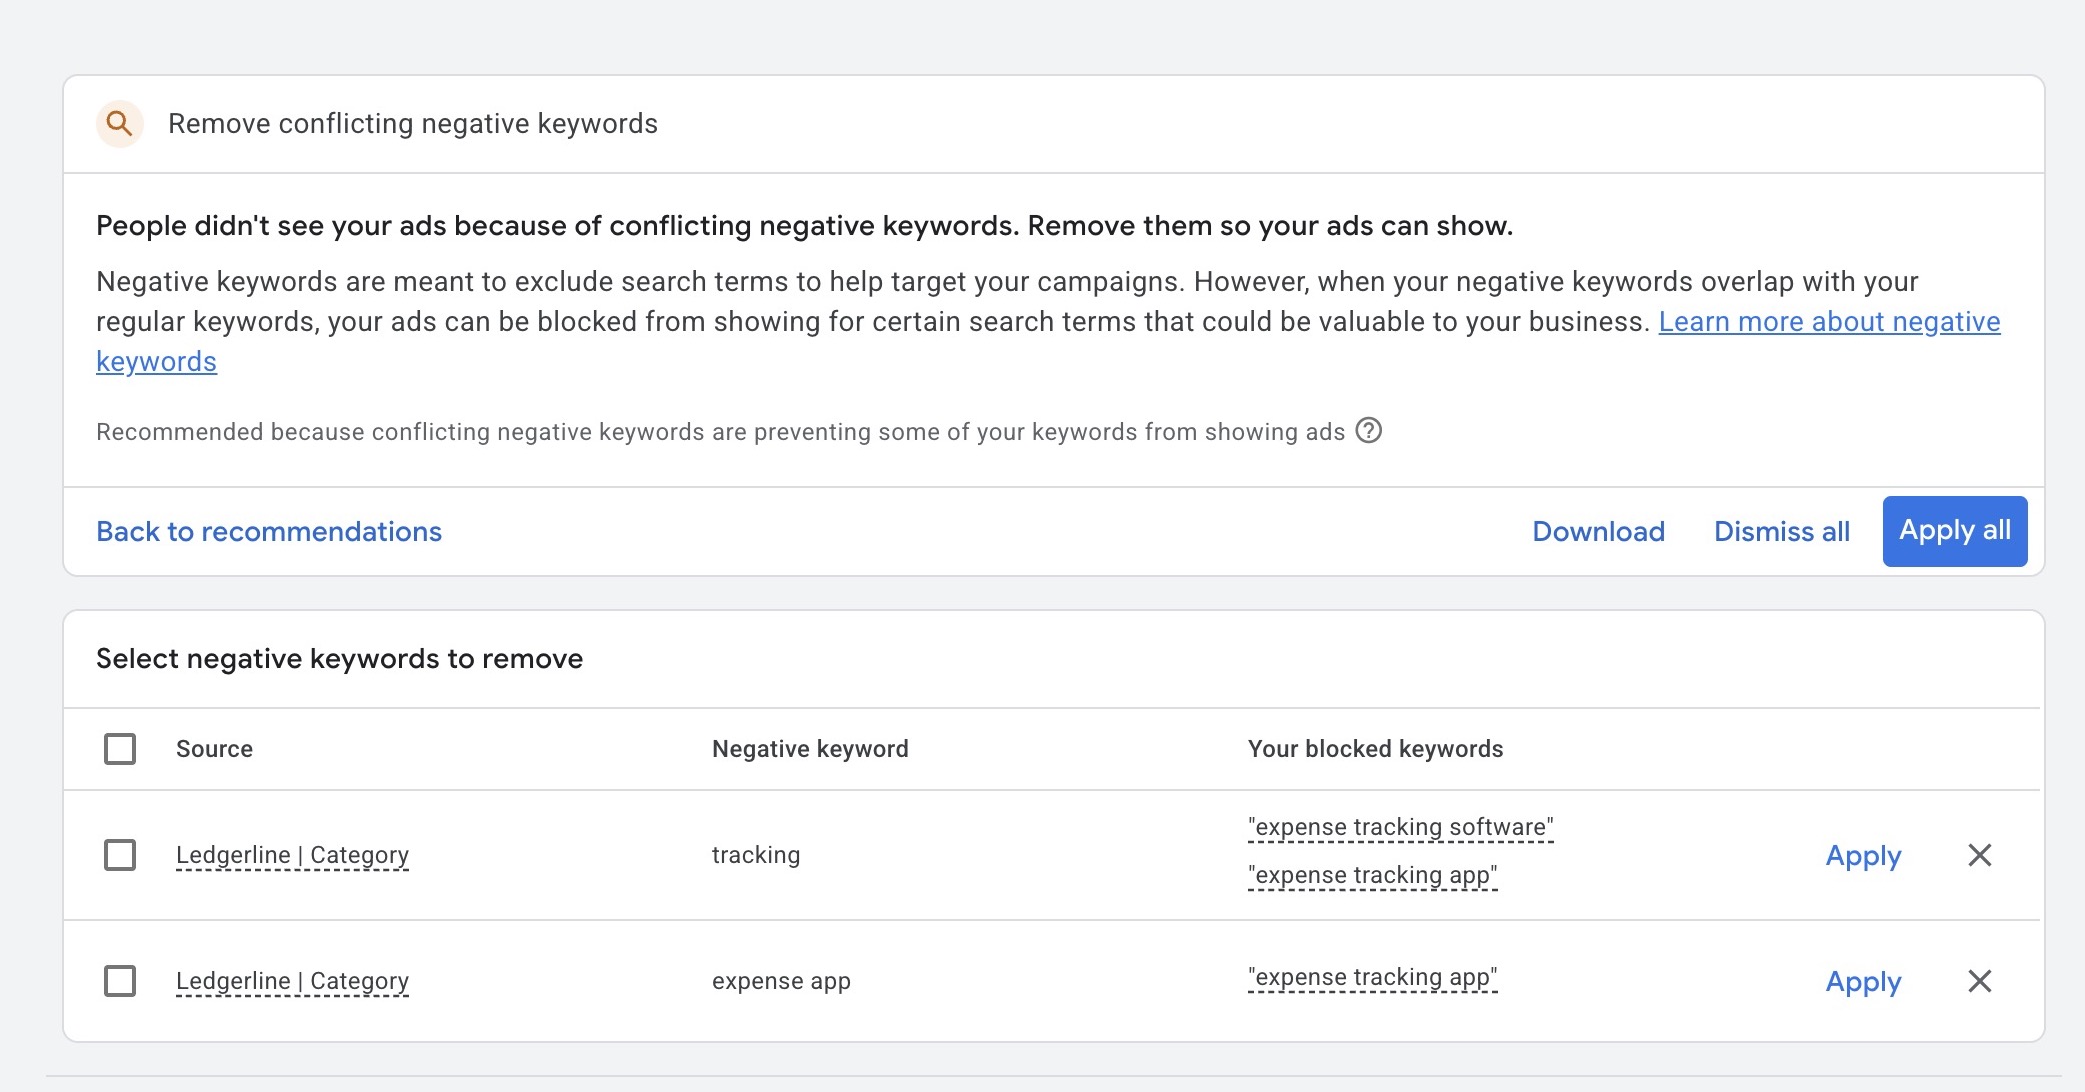Select the 'Source' column header
This screenshot has height=1092, width=2085.
(x=214, y=749)
